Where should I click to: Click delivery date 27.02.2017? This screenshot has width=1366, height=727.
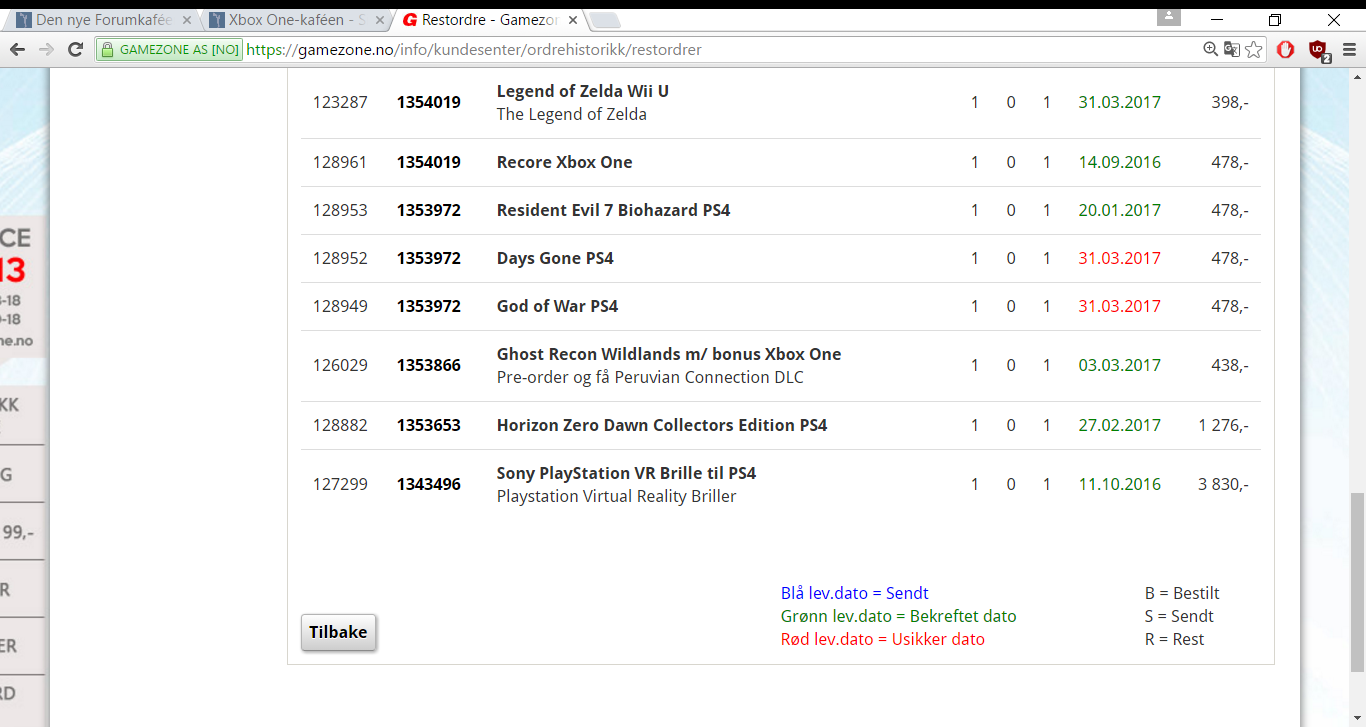(1120, 425)
